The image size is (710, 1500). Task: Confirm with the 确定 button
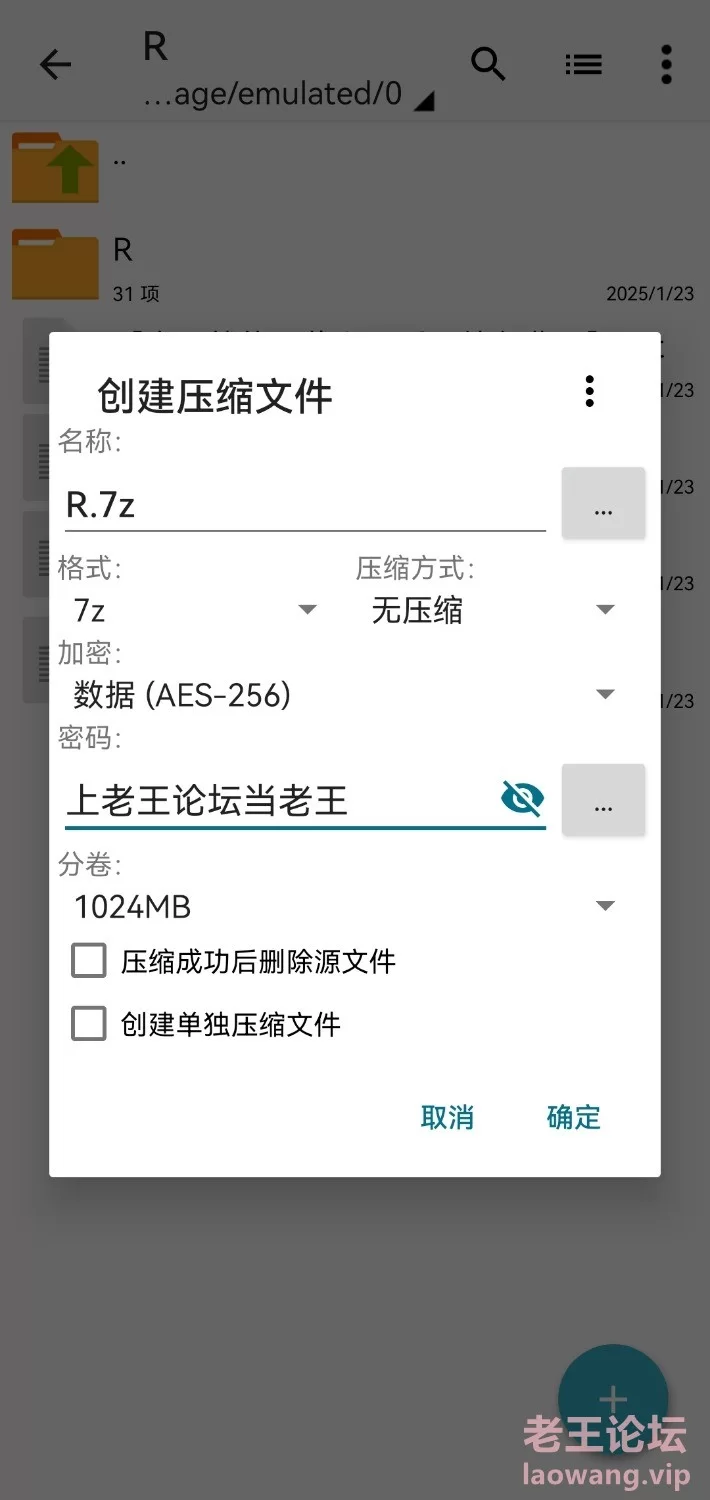574,1117
